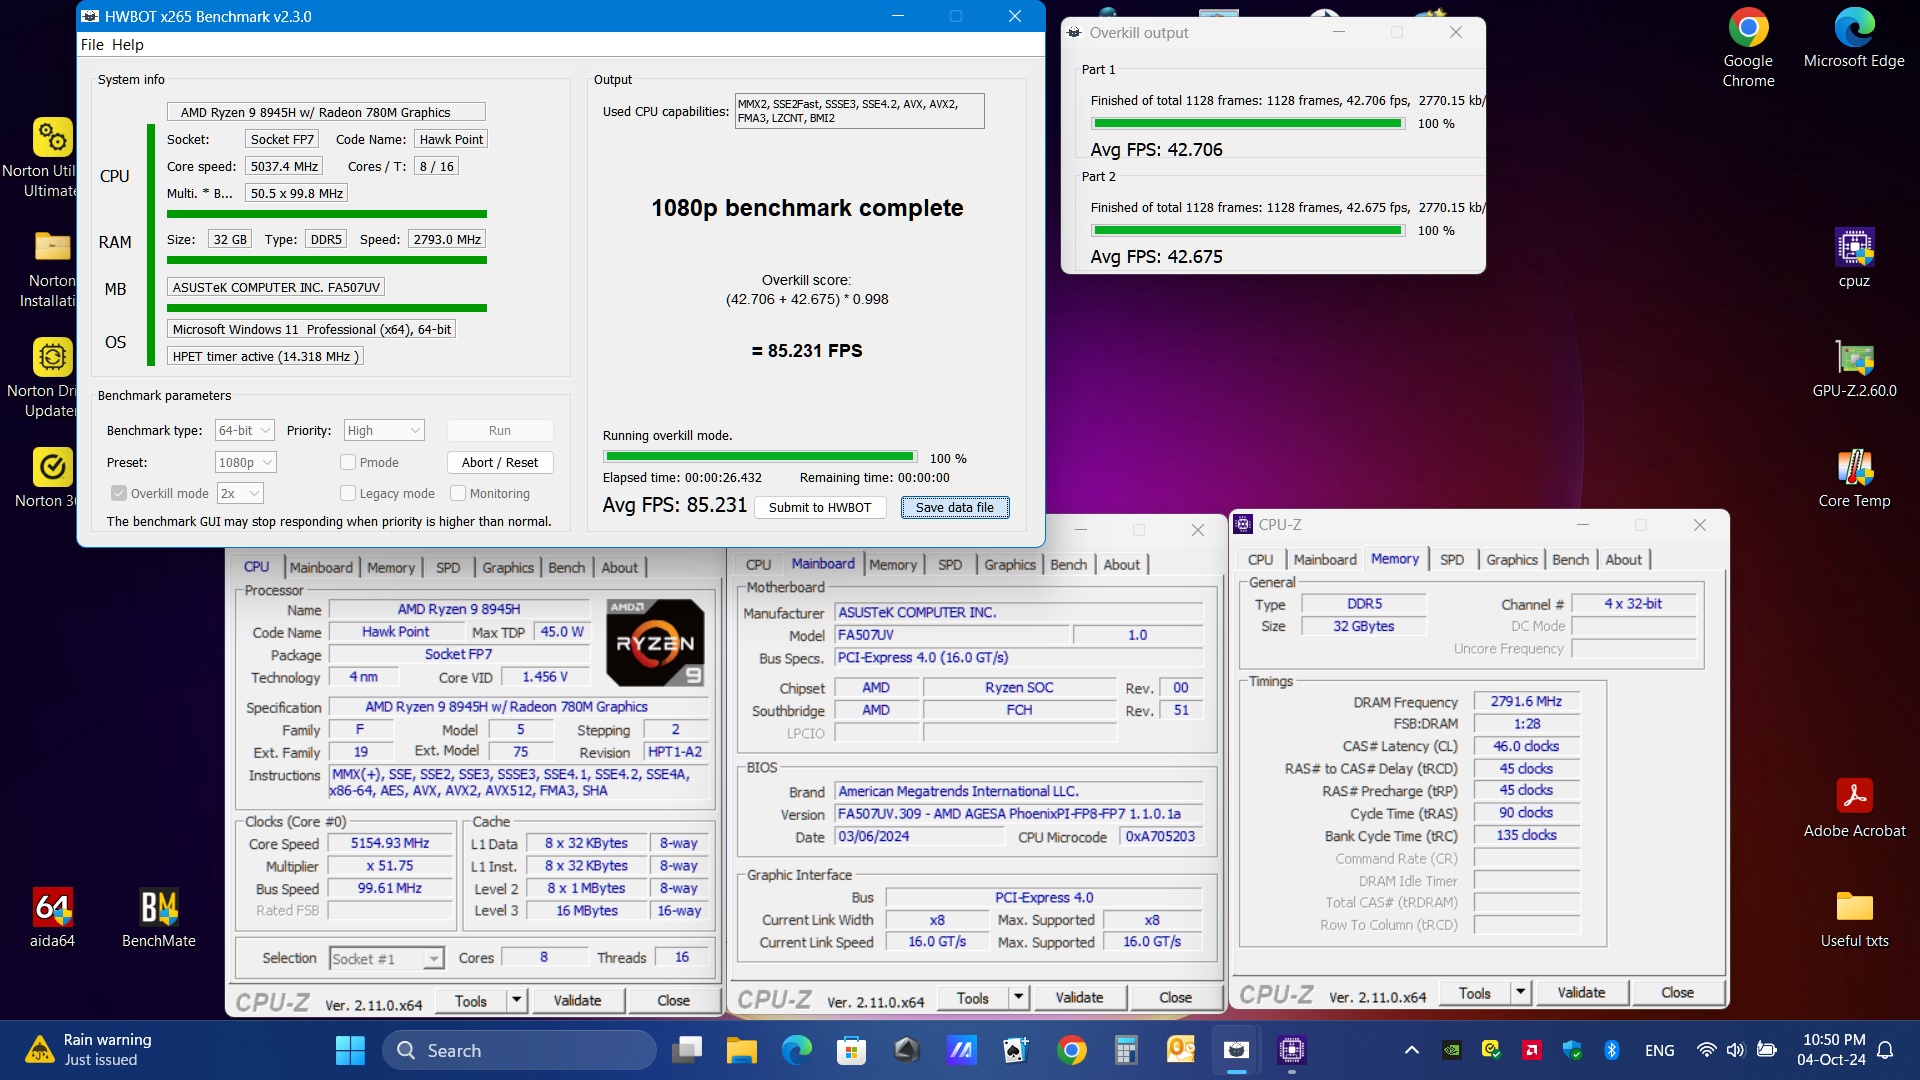Expand Preset 1080p dropdown

(x=246, y=462)
